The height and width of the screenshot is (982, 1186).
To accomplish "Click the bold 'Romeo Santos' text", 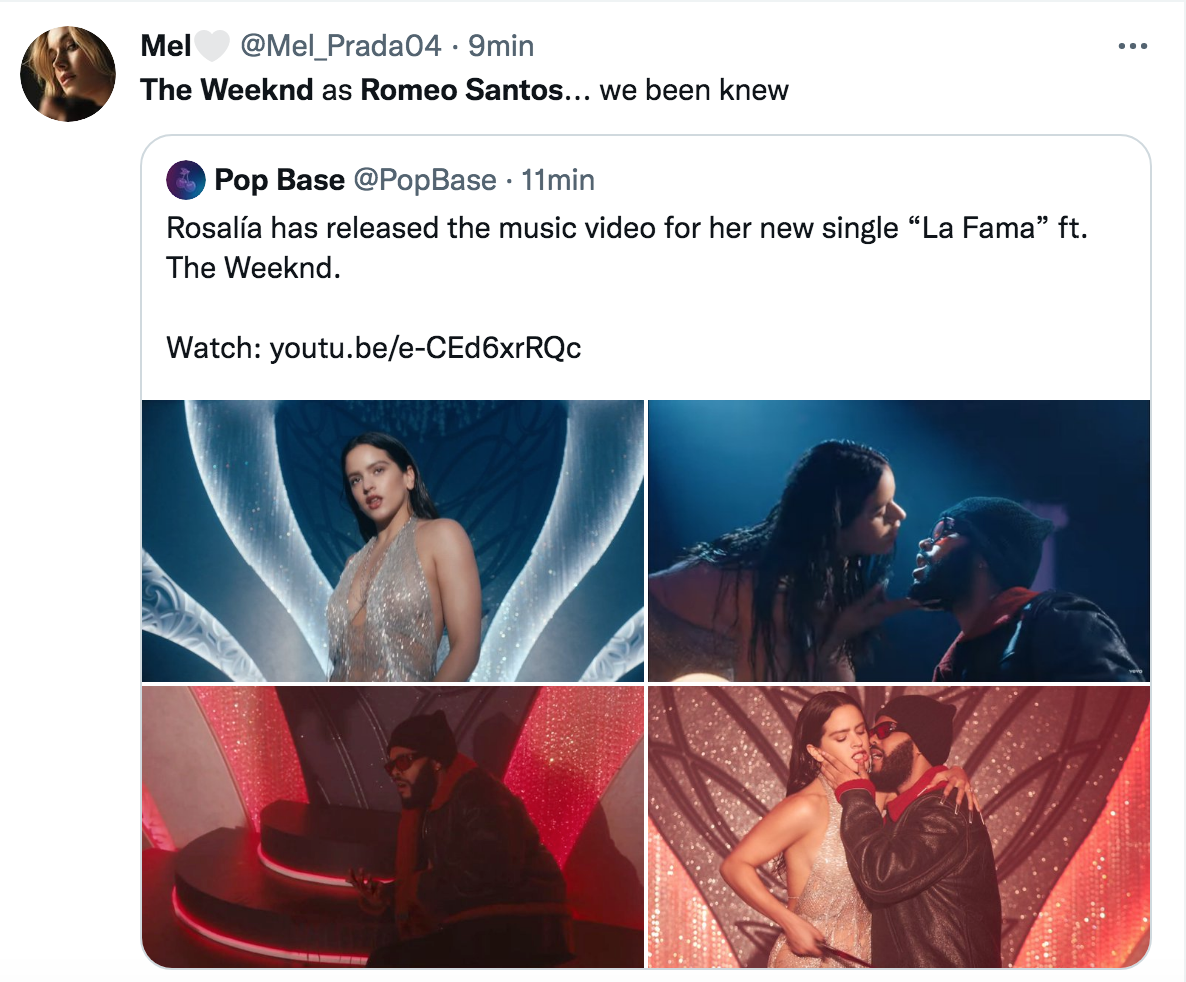I will (x=462, y=90).
